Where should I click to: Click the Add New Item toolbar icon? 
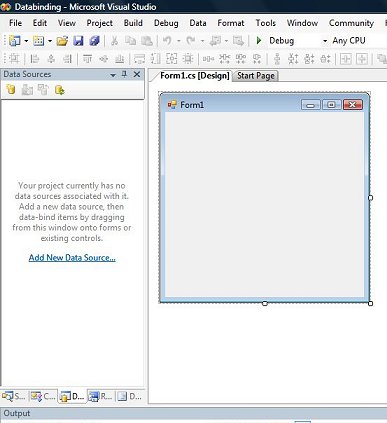coord(39,41)
